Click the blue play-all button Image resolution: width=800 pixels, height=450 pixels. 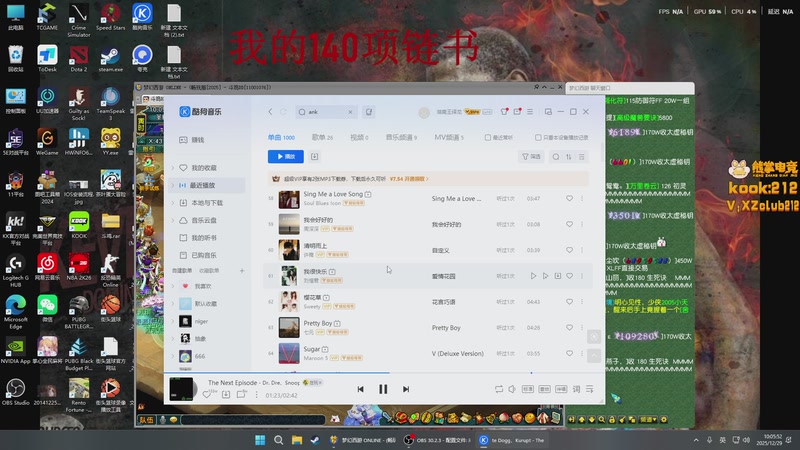286,157
